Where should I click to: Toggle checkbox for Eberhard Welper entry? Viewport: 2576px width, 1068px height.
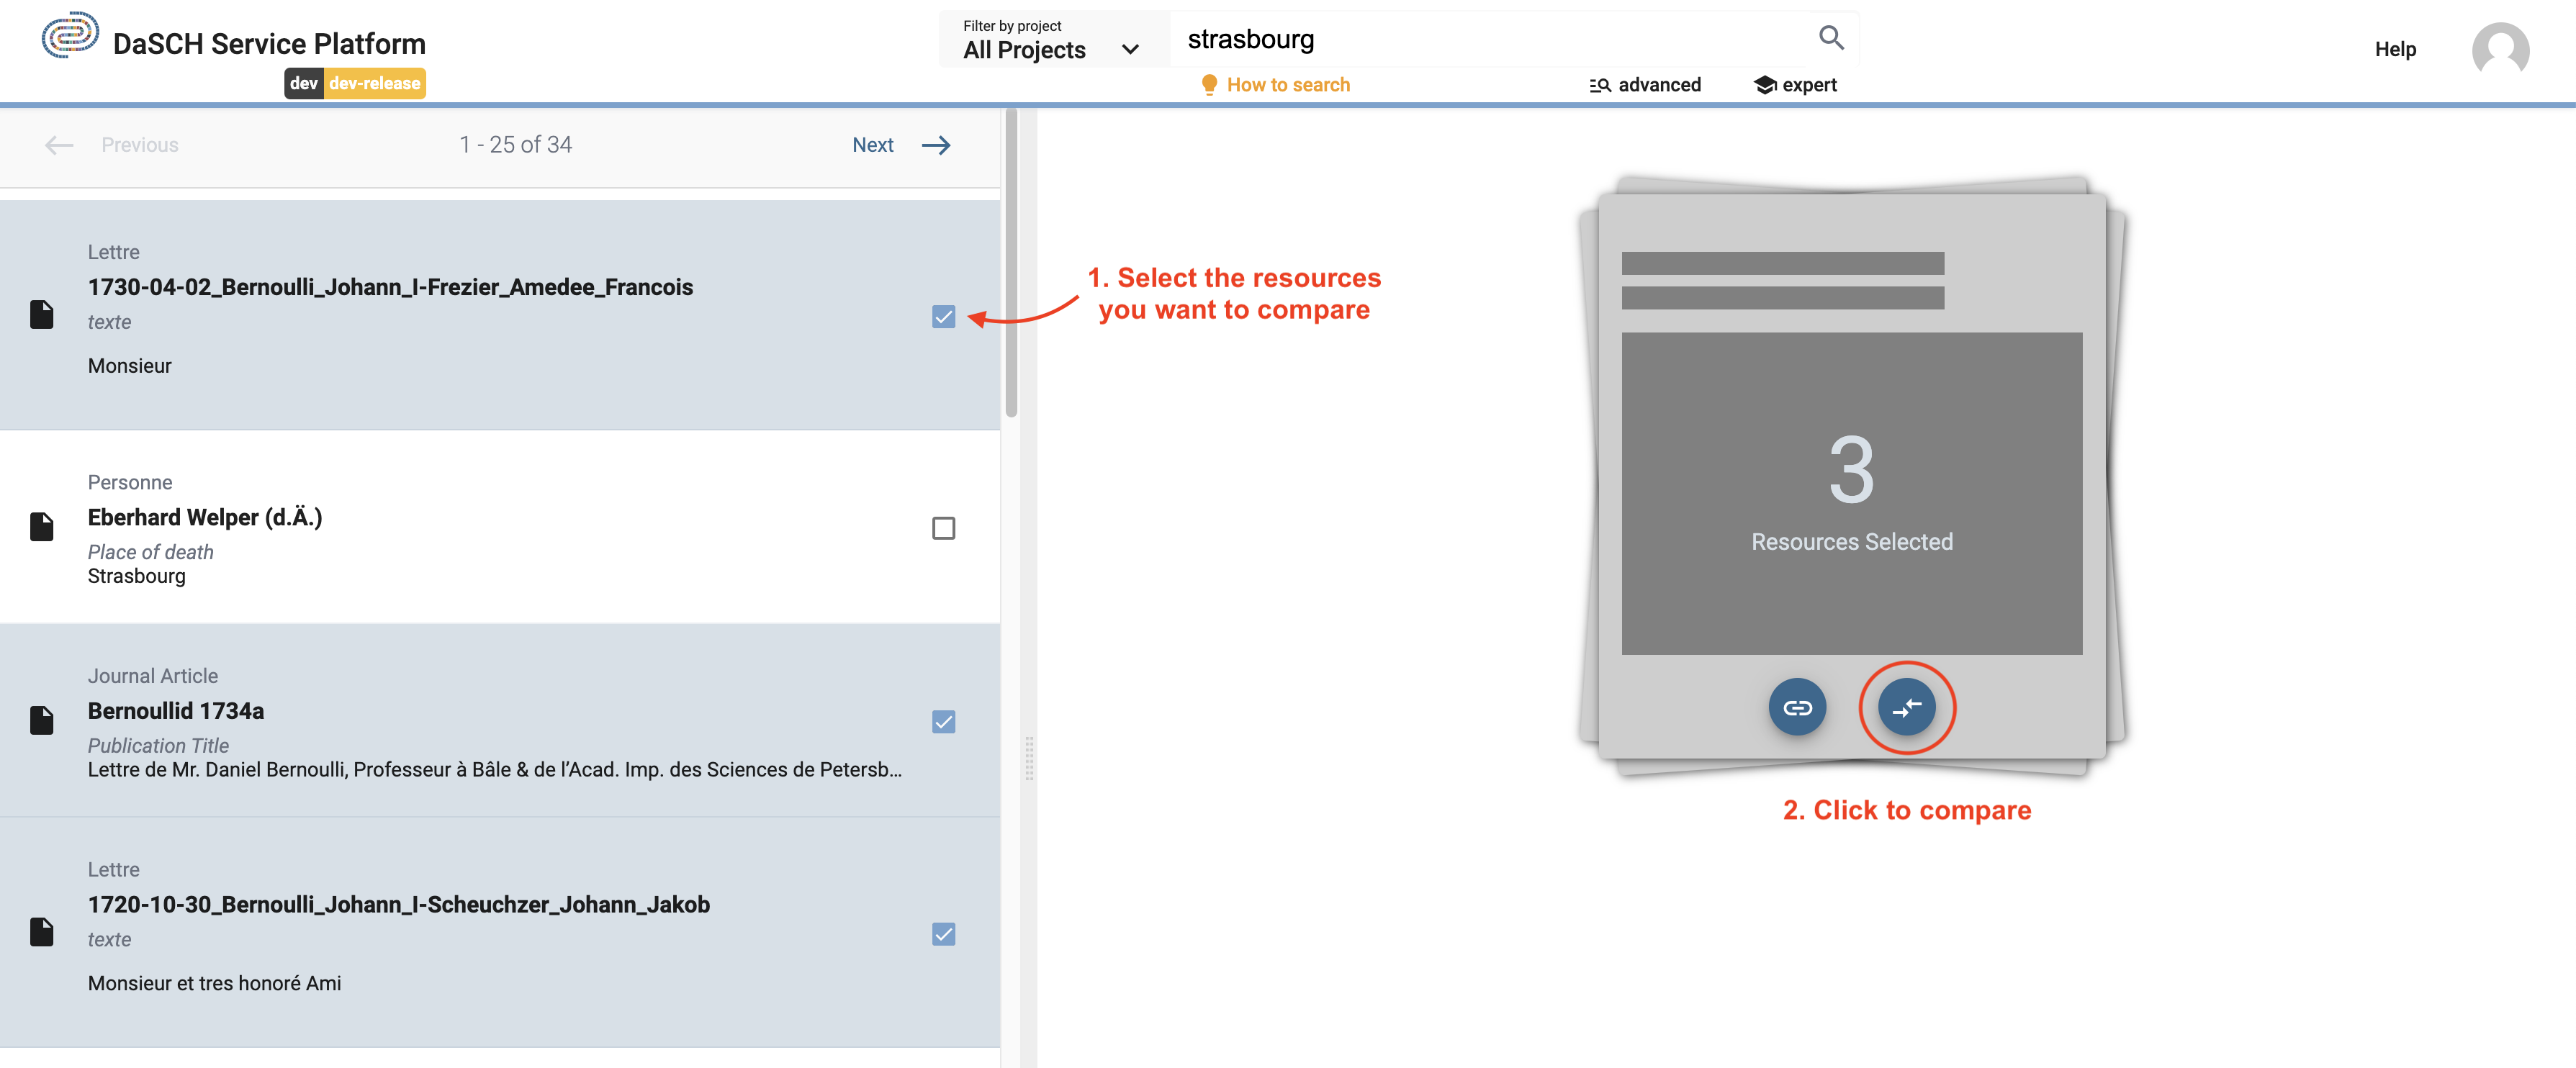(943, 528)
